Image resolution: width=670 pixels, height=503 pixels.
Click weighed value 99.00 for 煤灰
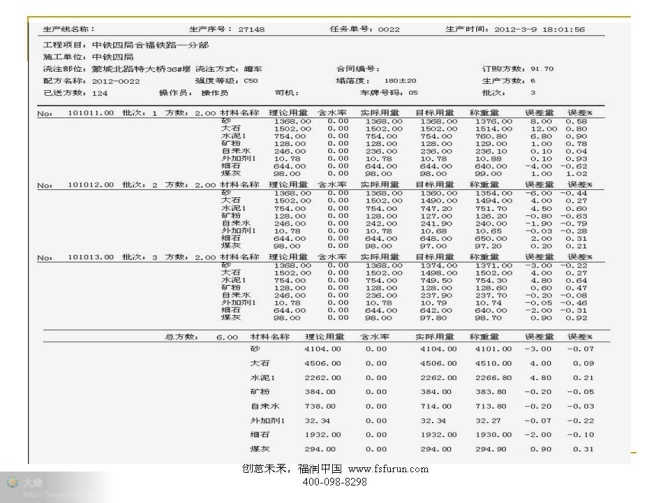pyautogui.click(x=488, y=174)
